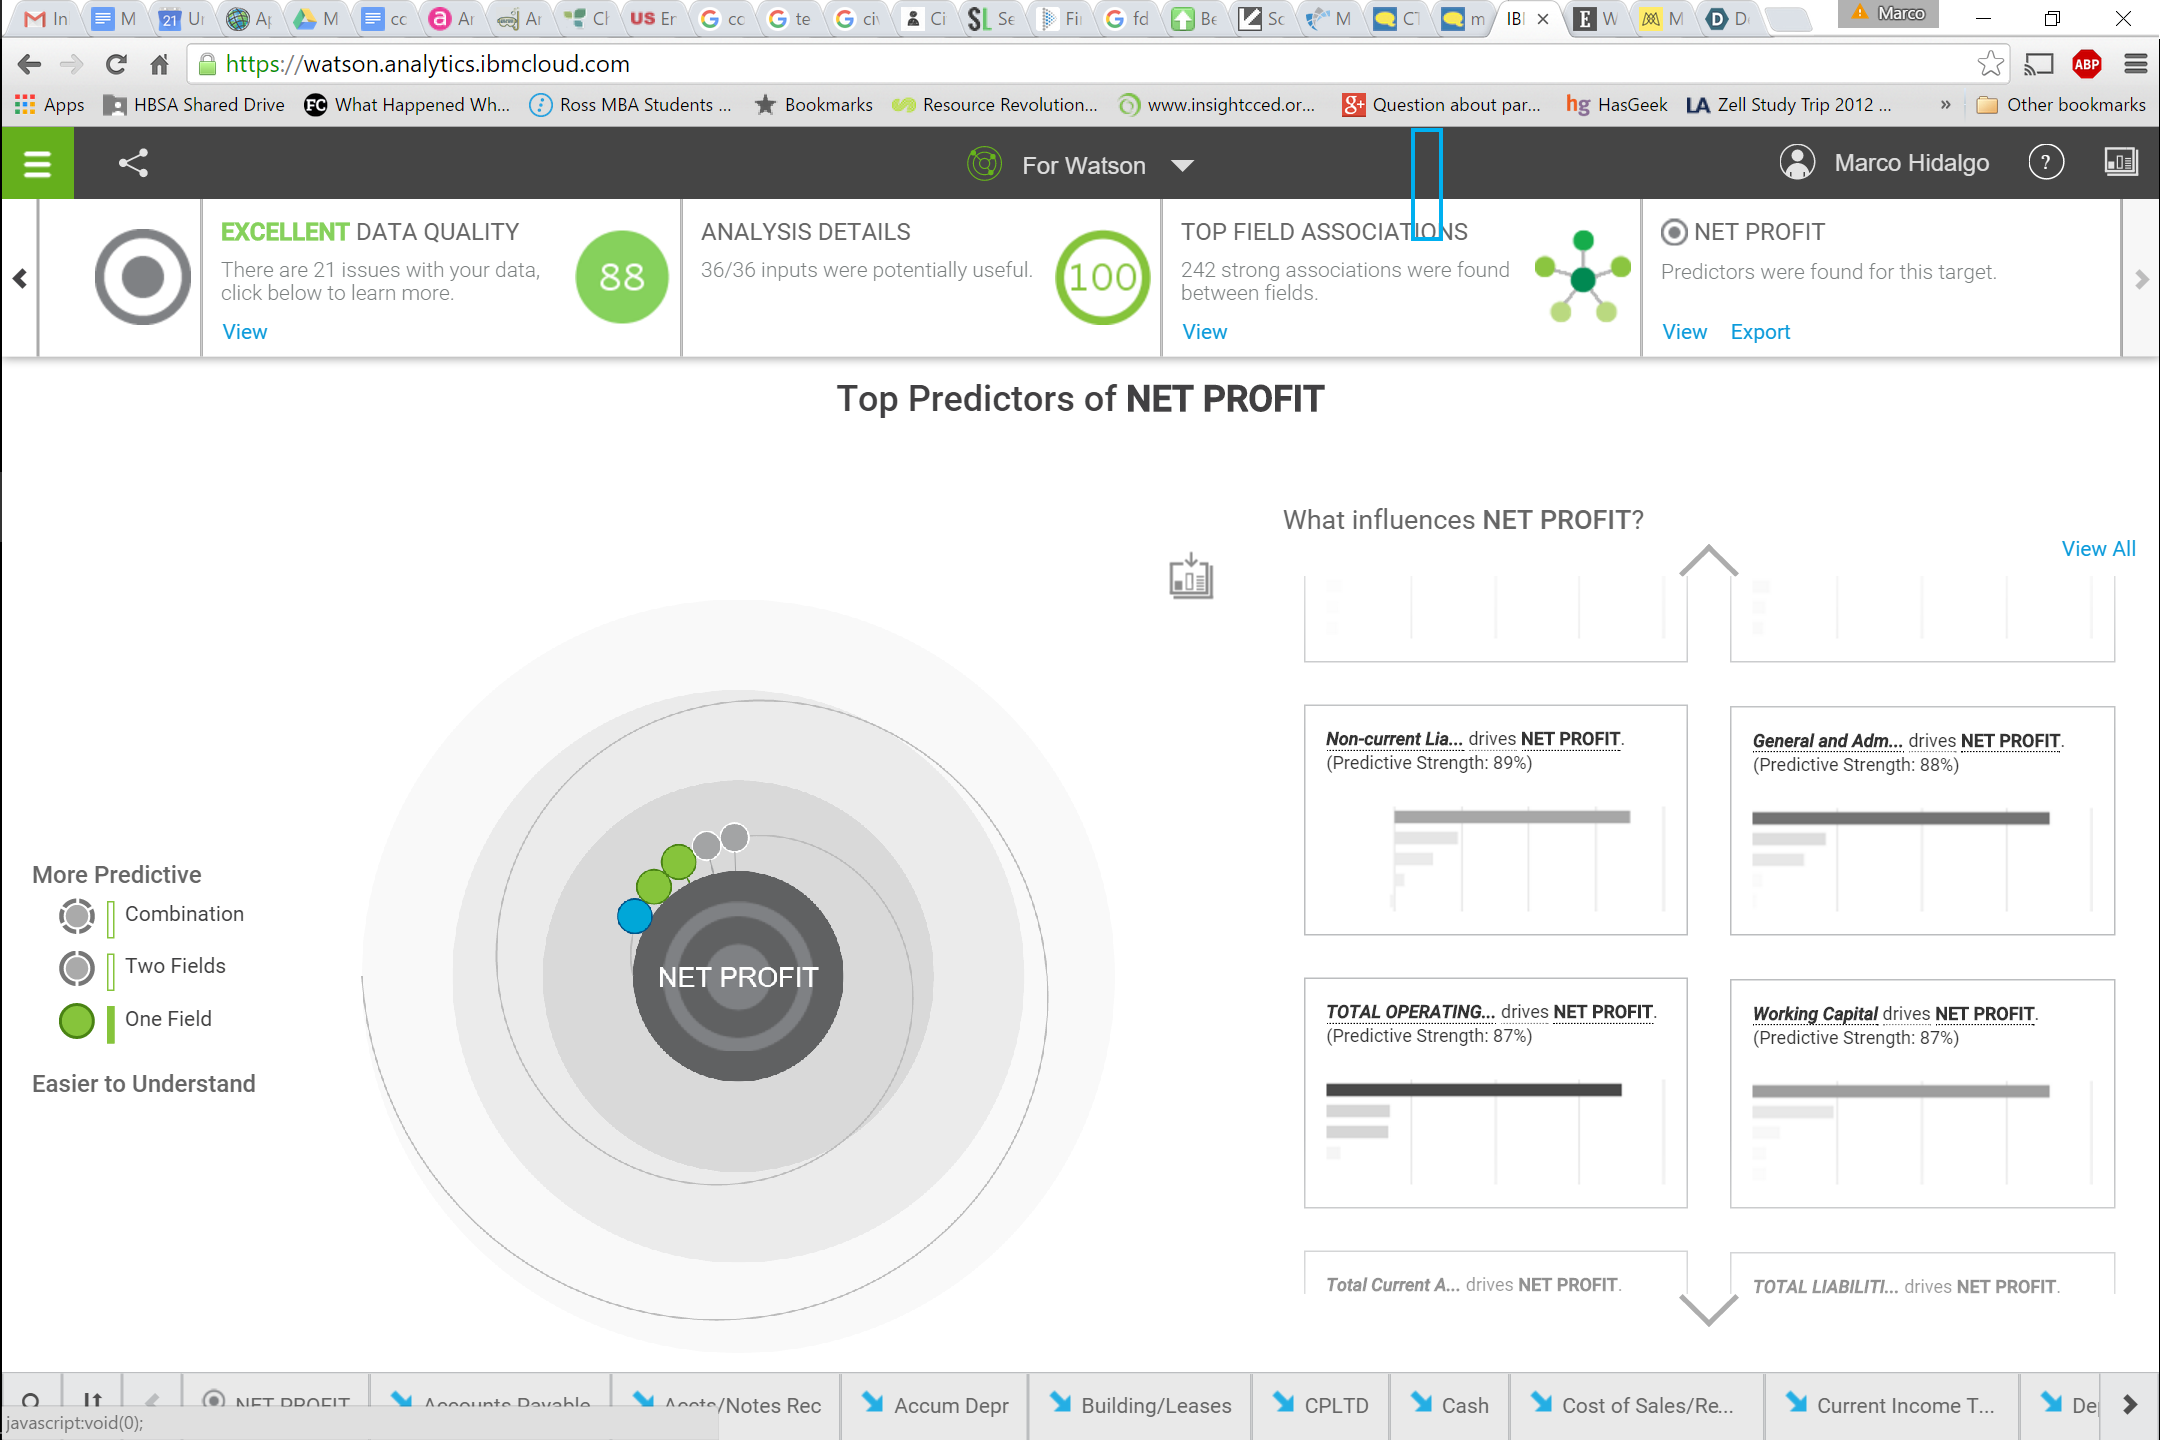Click the Export link under NET PROFIT
The width and height of the screenshot is (2160, 1440).
click(1760, 332)
